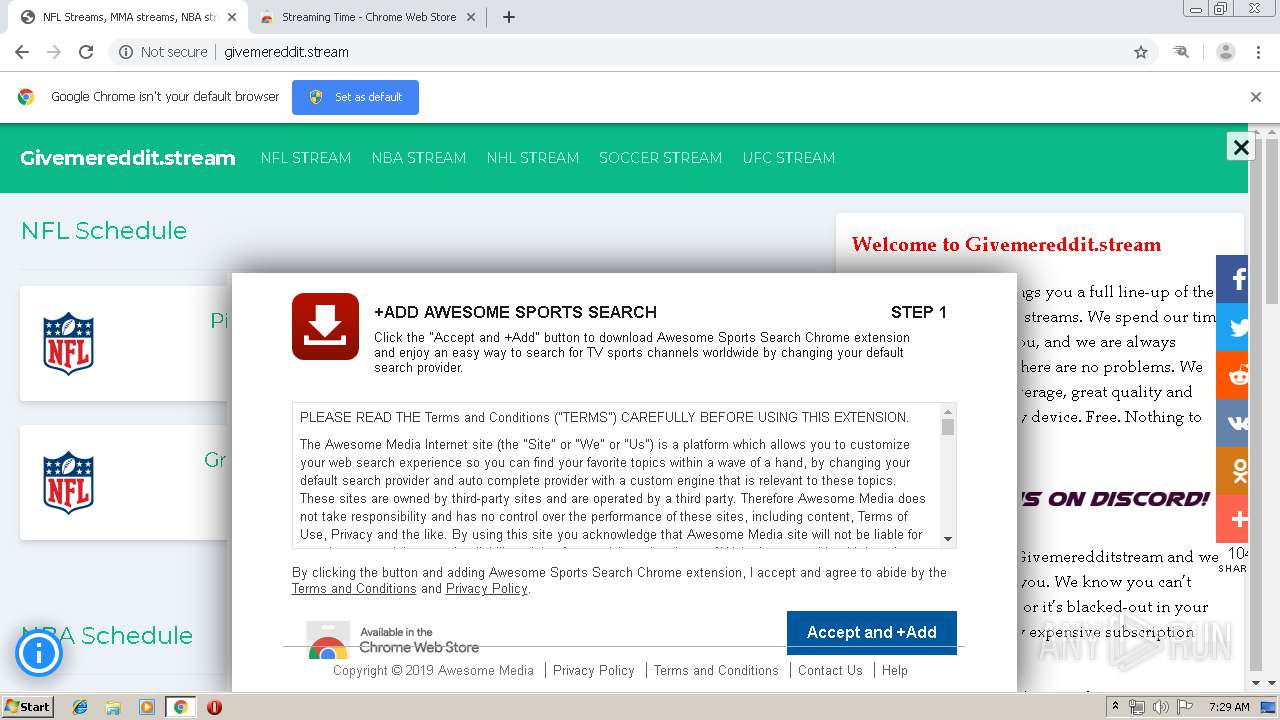Click the 7:29 AM clock
This screenshot has width=1280, height=720.
point(1229,707)
